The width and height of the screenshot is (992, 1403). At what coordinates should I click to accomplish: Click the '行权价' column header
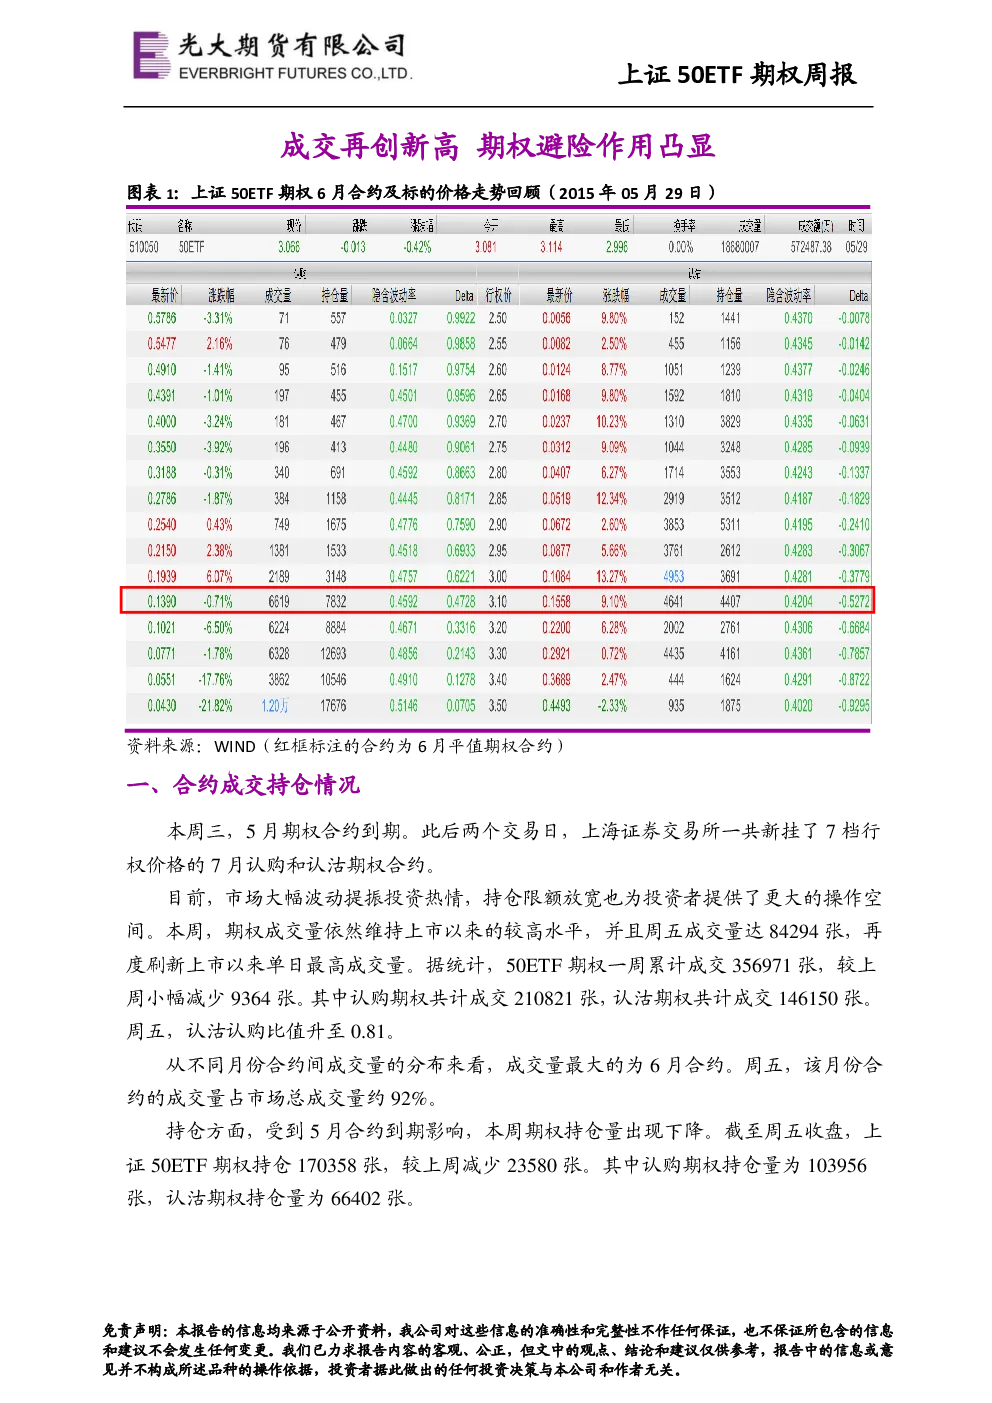498,296
